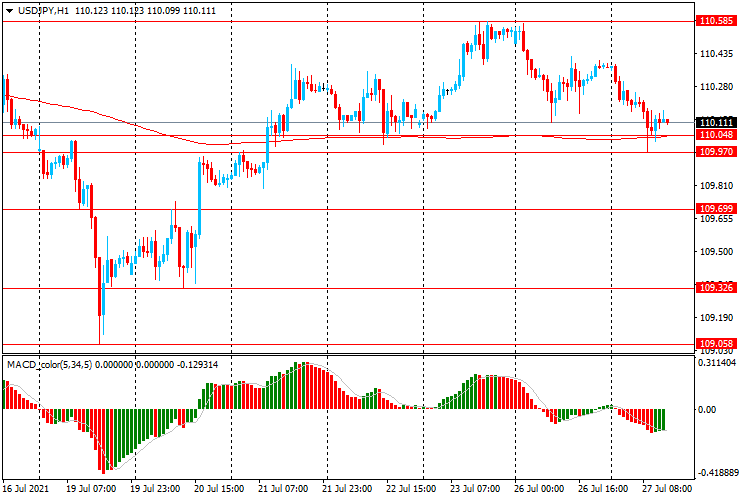
Task: Click the 26 Jul 16:00 time label
Action: click(603, 488)
